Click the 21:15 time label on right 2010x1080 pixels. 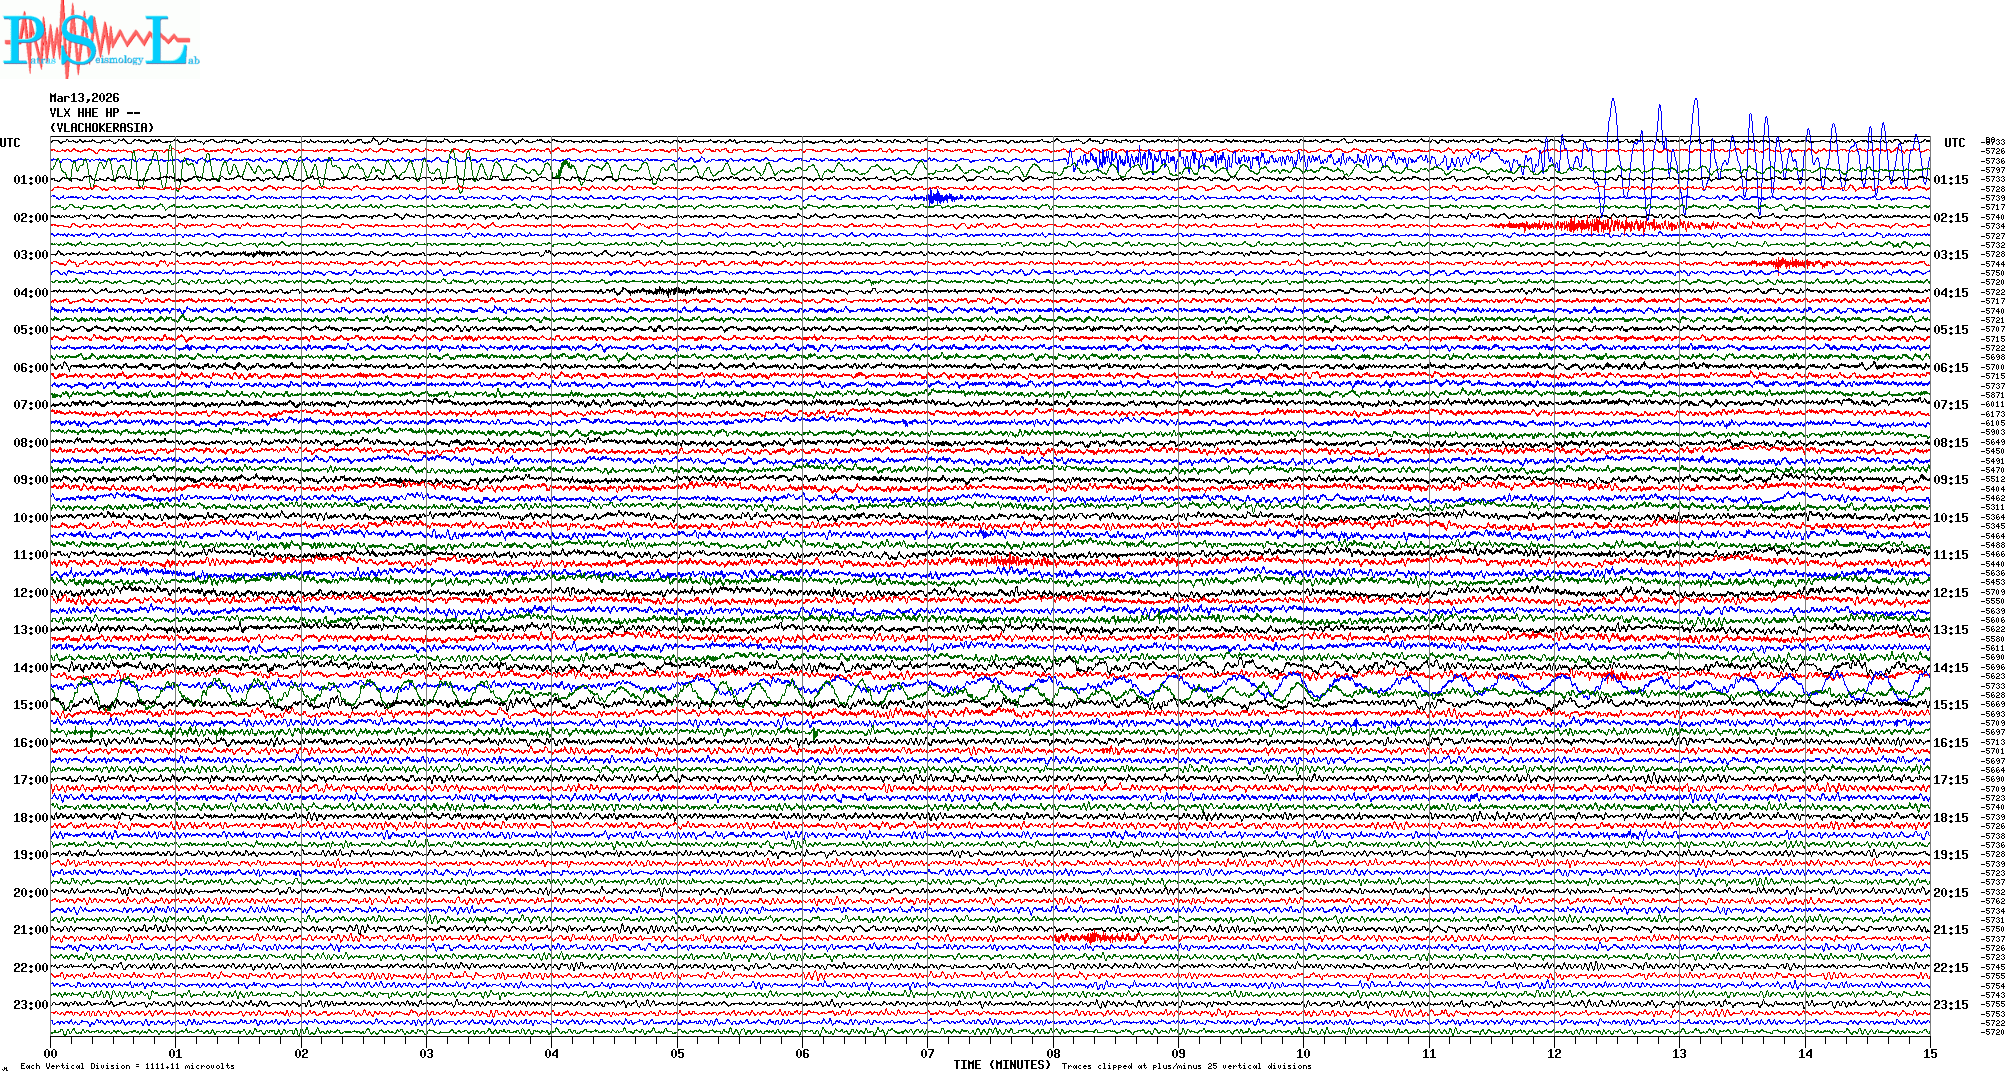(x=1950, y=930)
